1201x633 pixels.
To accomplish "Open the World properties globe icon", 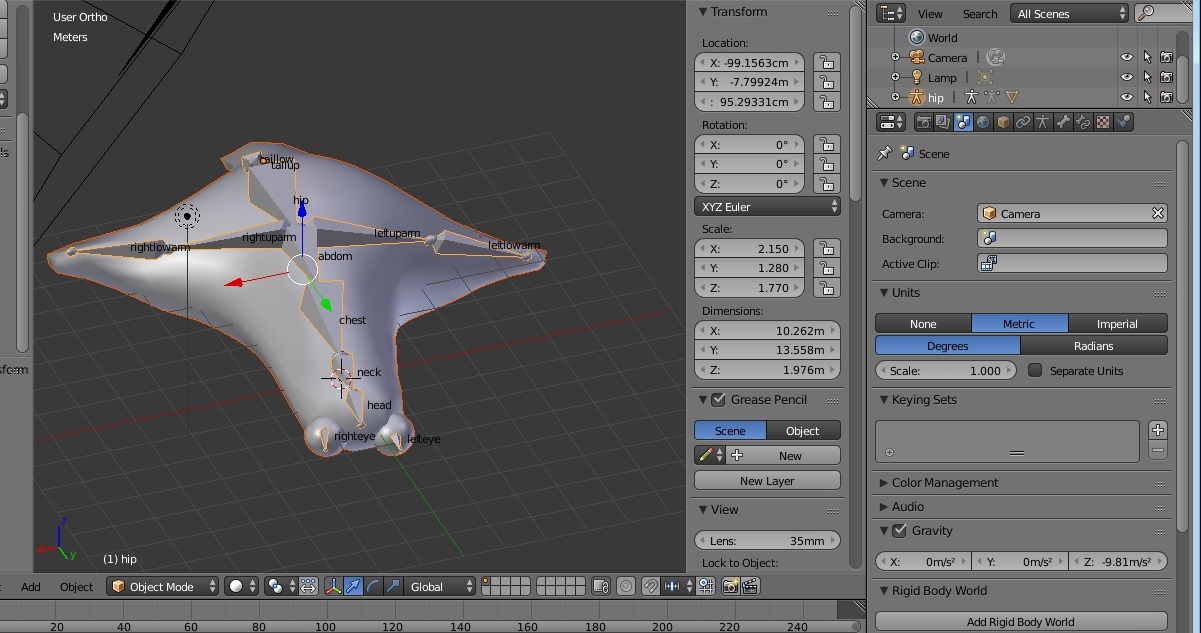I will pyautogui.click(x=983, y=122).
